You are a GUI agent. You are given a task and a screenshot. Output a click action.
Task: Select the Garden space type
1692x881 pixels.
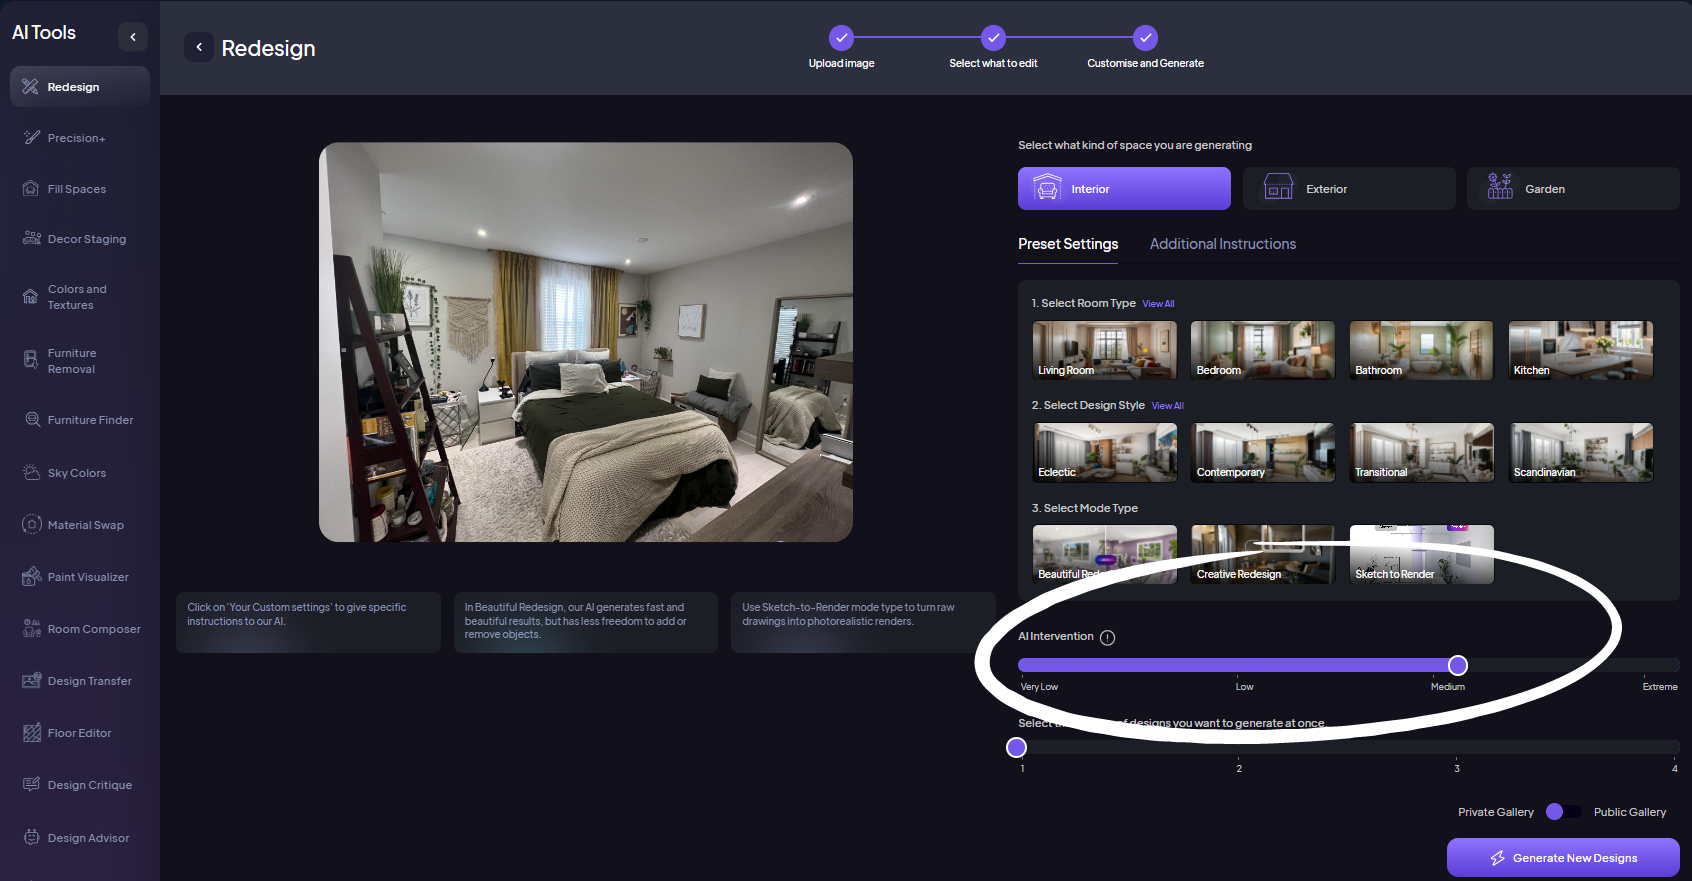1572,189
